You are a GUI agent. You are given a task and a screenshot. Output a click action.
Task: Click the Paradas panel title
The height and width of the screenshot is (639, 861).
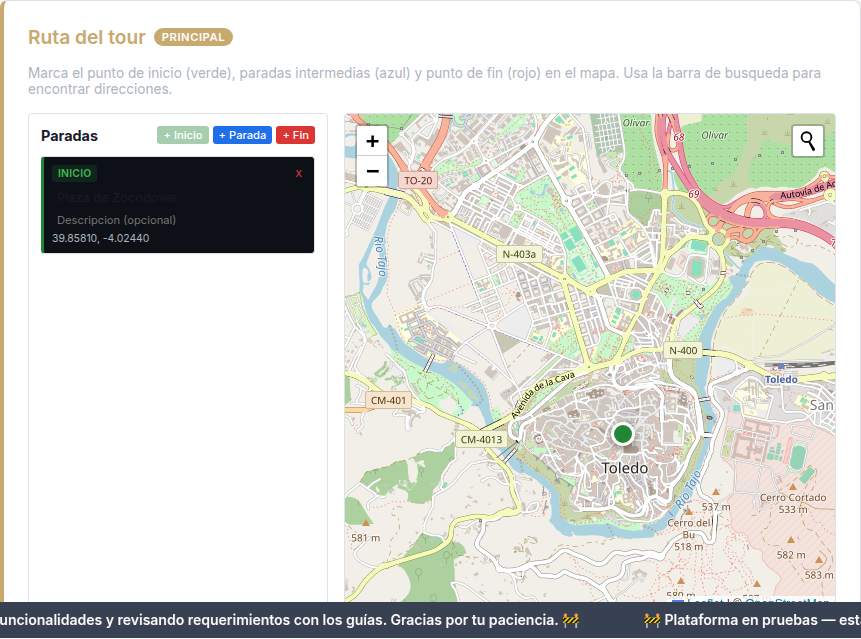[x=69, y=136]
